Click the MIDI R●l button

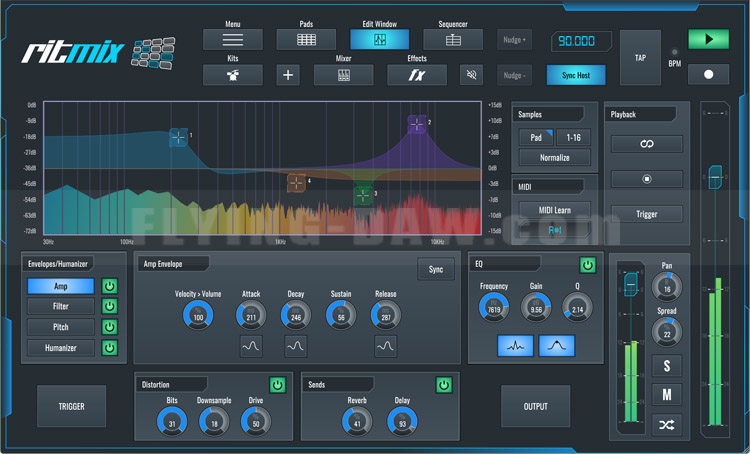(555, 230)
